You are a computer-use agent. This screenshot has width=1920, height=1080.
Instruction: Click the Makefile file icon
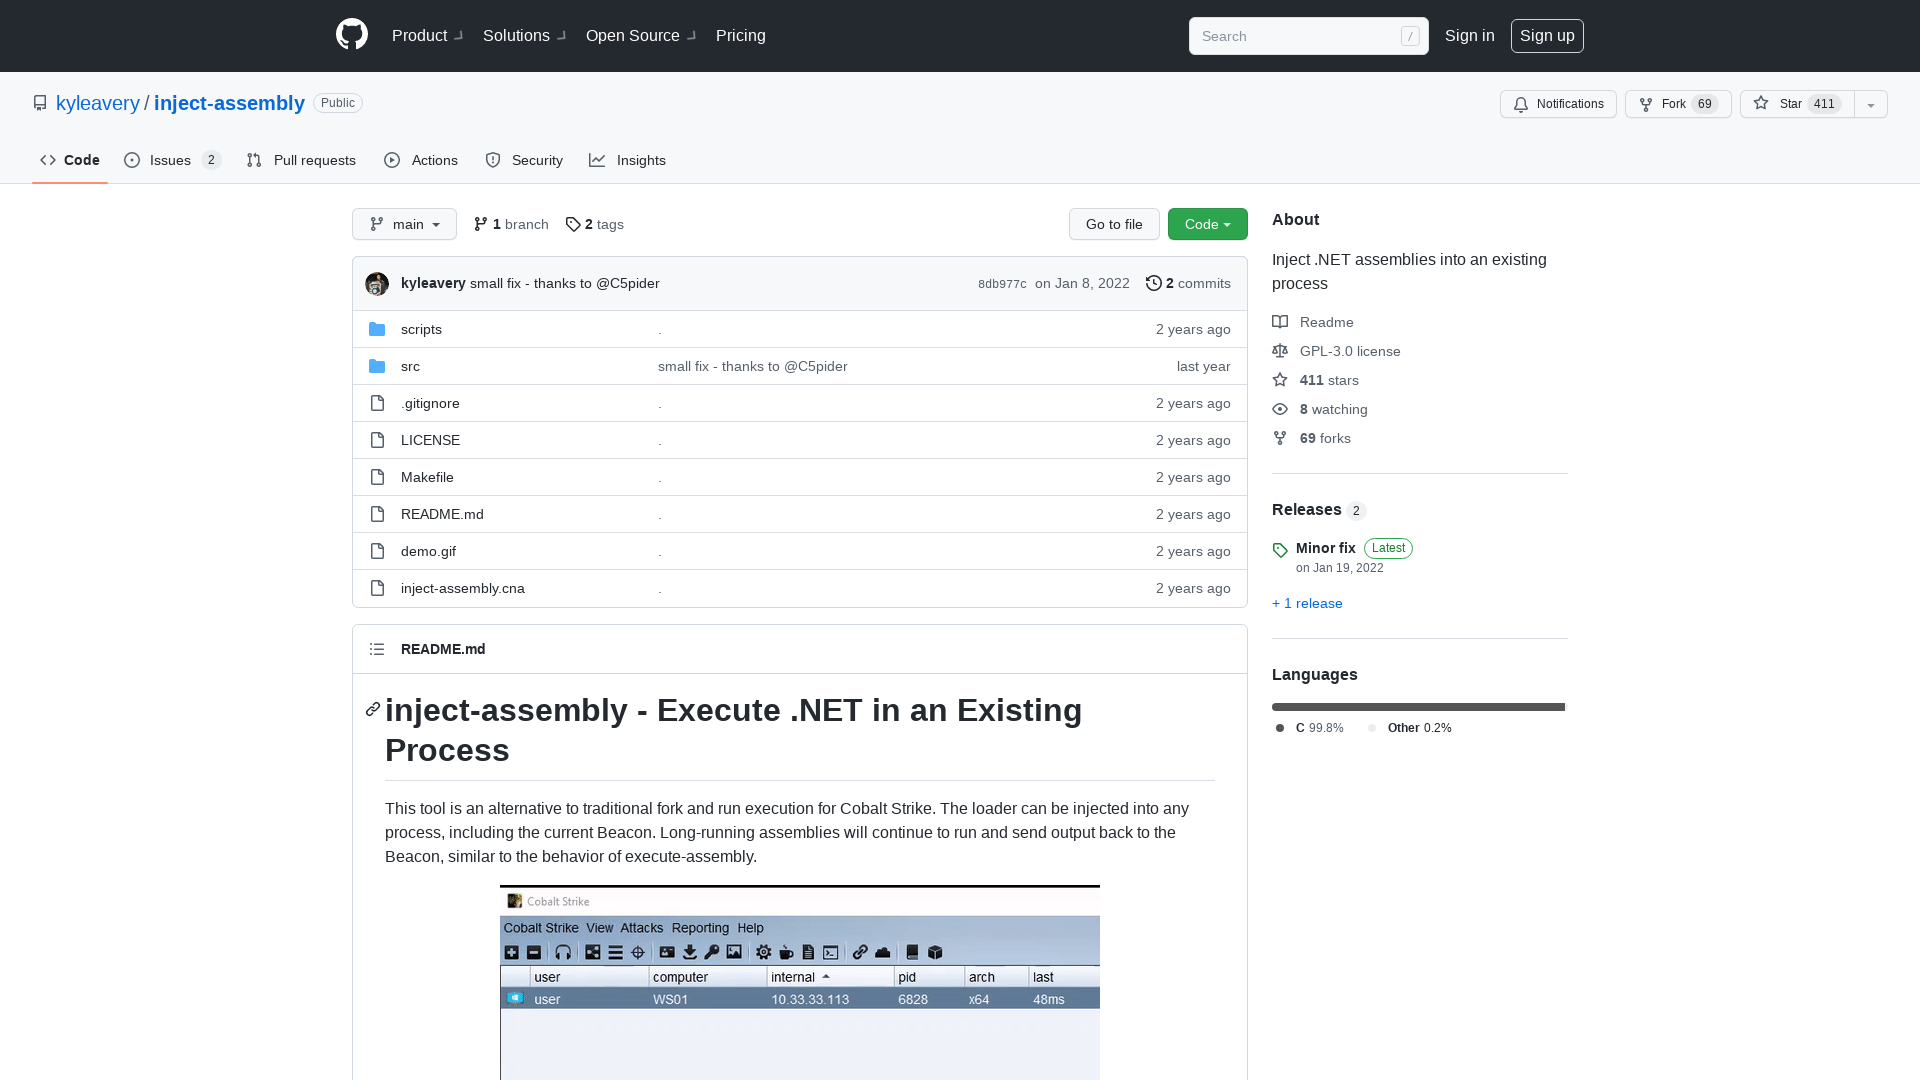click(x=377, y=477)
